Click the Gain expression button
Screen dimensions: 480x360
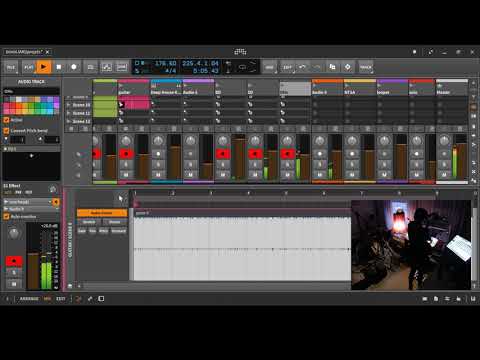(82, 231)
